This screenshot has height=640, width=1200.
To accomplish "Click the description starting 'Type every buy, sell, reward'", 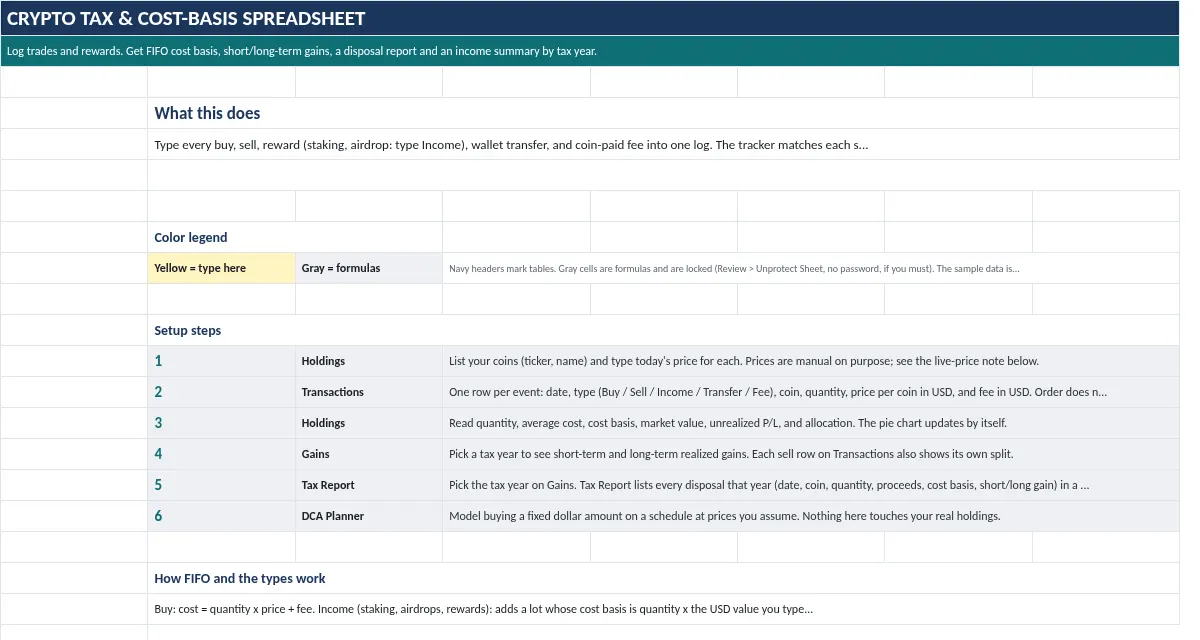I will tap(664, 144).
